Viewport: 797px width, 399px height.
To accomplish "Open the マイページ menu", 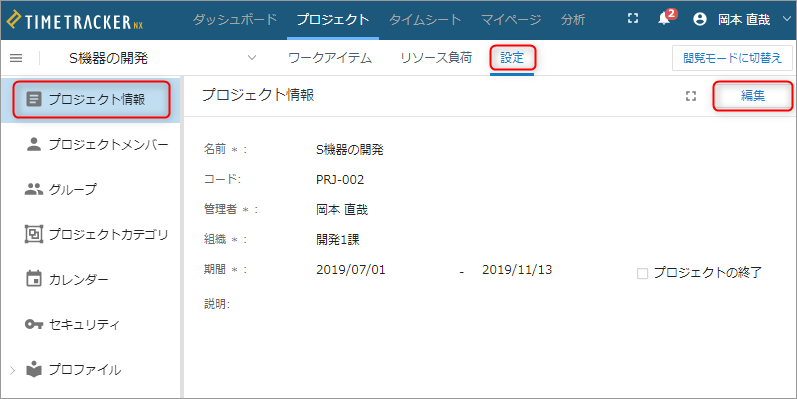I will 511,19.
